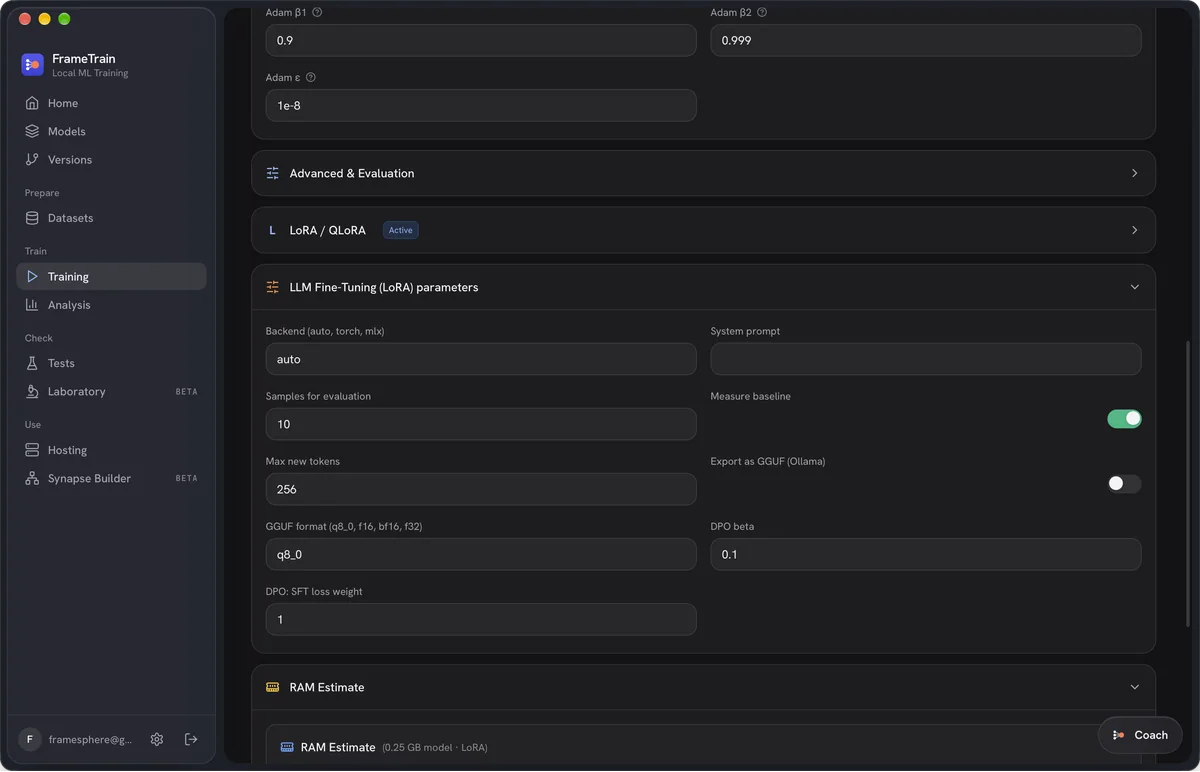Image resolution: width=1200 pixels, height=772 pixels.
Task: Show help for Adam ε
Action: [x=310, y=78]
